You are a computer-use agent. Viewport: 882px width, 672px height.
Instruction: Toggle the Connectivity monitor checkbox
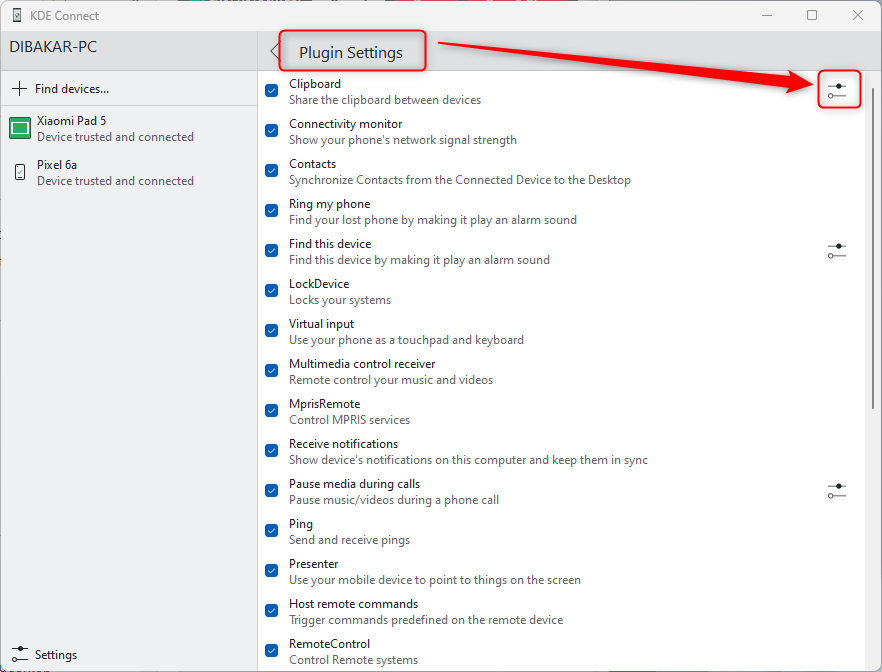pyautogui.click(x=272, y=130)
